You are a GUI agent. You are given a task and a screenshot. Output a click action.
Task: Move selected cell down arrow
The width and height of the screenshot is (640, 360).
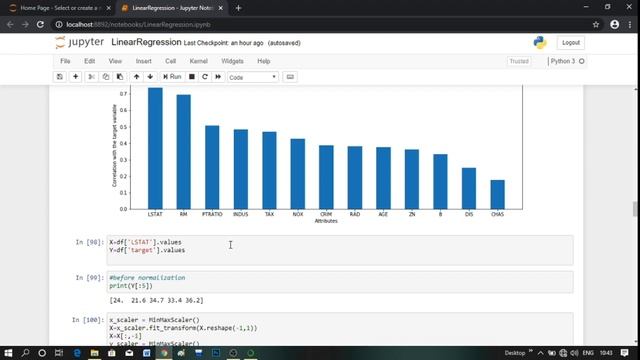150,77
